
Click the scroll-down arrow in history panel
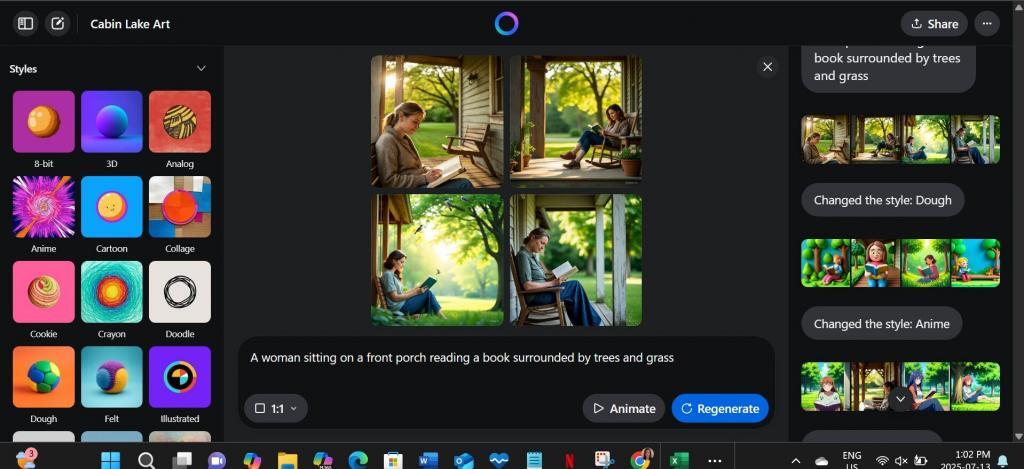(900, 399)
